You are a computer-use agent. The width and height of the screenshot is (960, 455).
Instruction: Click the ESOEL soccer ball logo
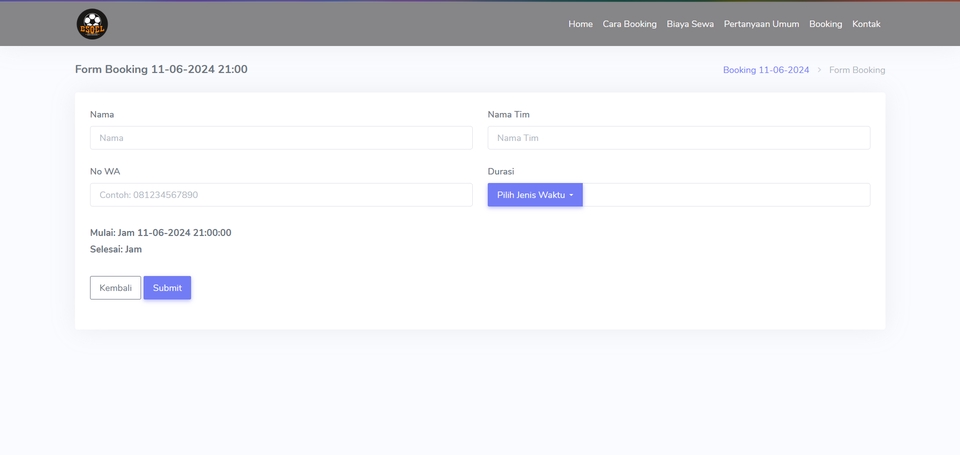92,24
